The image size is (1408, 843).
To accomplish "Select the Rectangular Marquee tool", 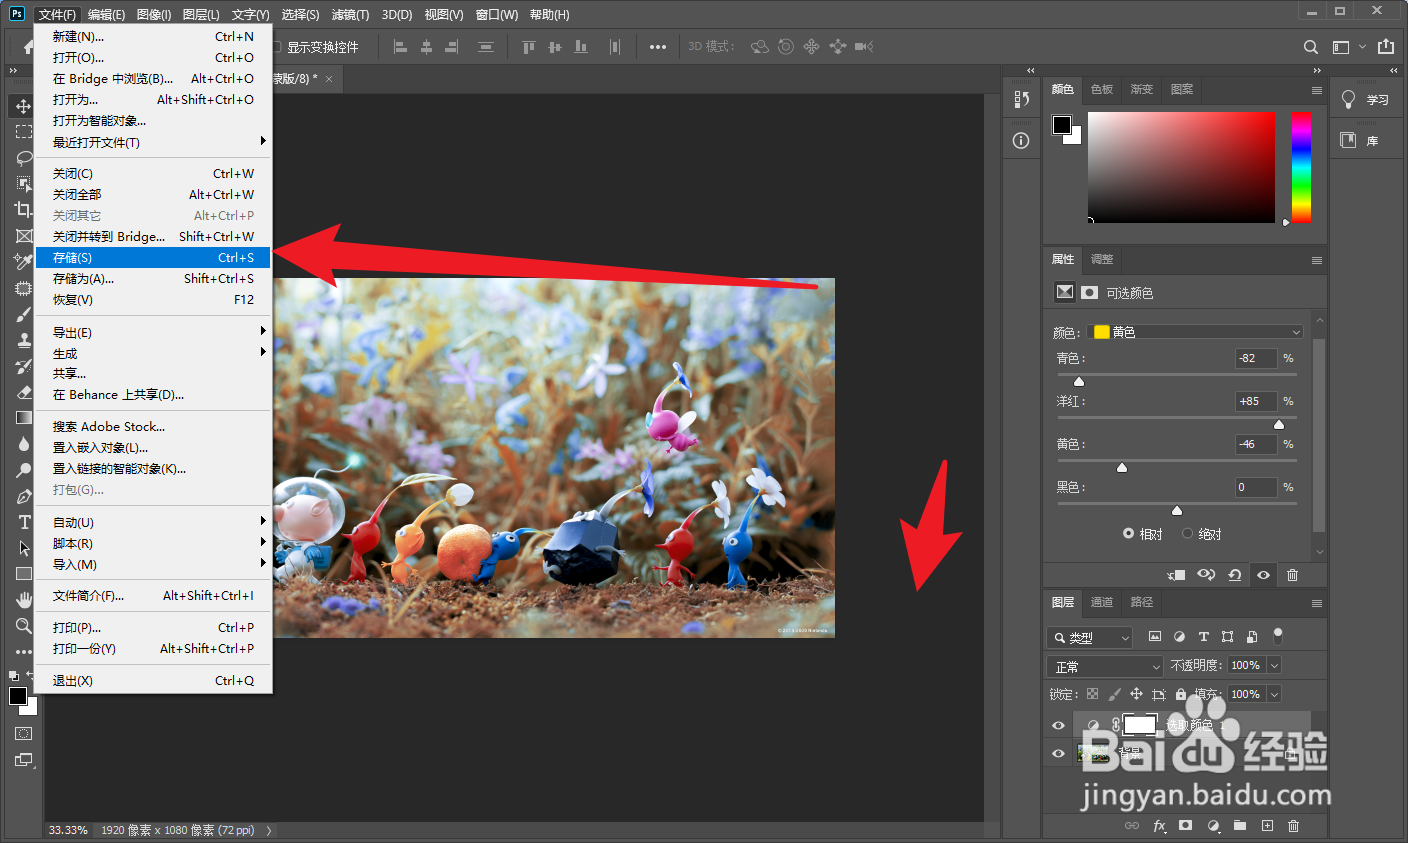I will [23, 132].
